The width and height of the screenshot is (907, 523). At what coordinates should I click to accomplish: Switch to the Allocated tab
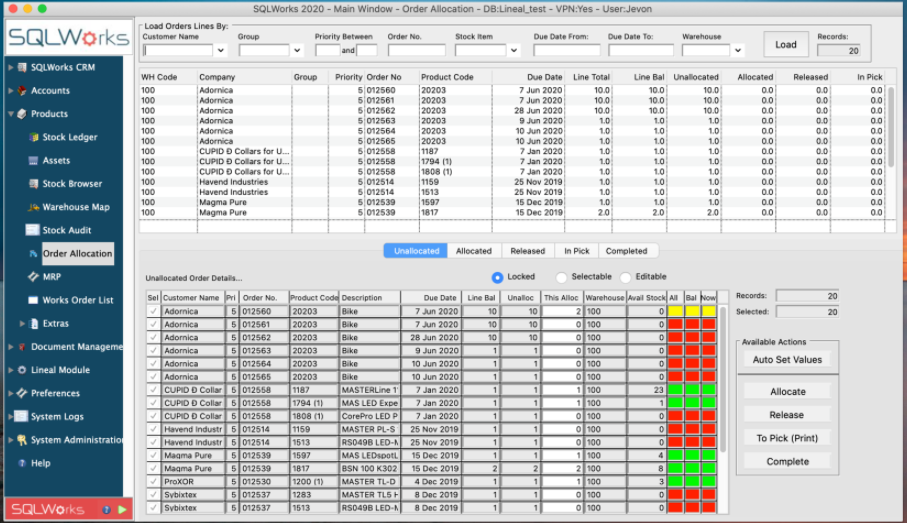pyautogui.click(x=473, y=251)
